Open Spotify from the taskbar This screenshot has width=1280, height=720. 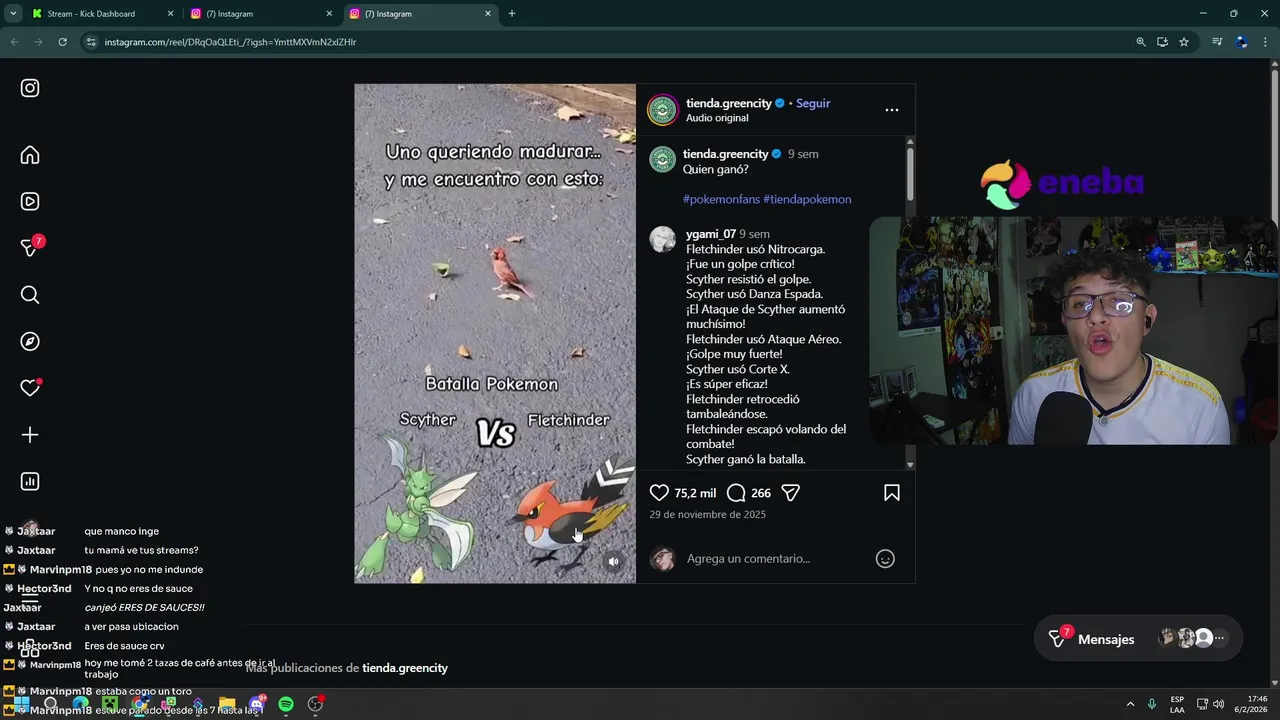pos(286,704)
